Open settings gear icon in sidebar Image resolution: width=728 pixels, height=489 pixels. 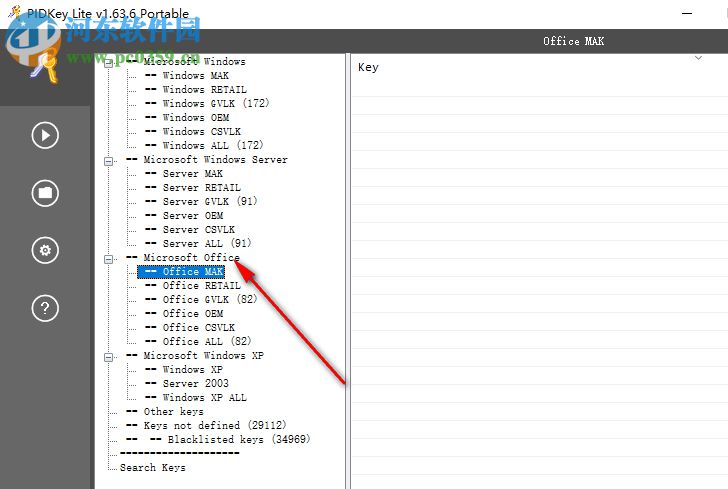pos(45,250)
